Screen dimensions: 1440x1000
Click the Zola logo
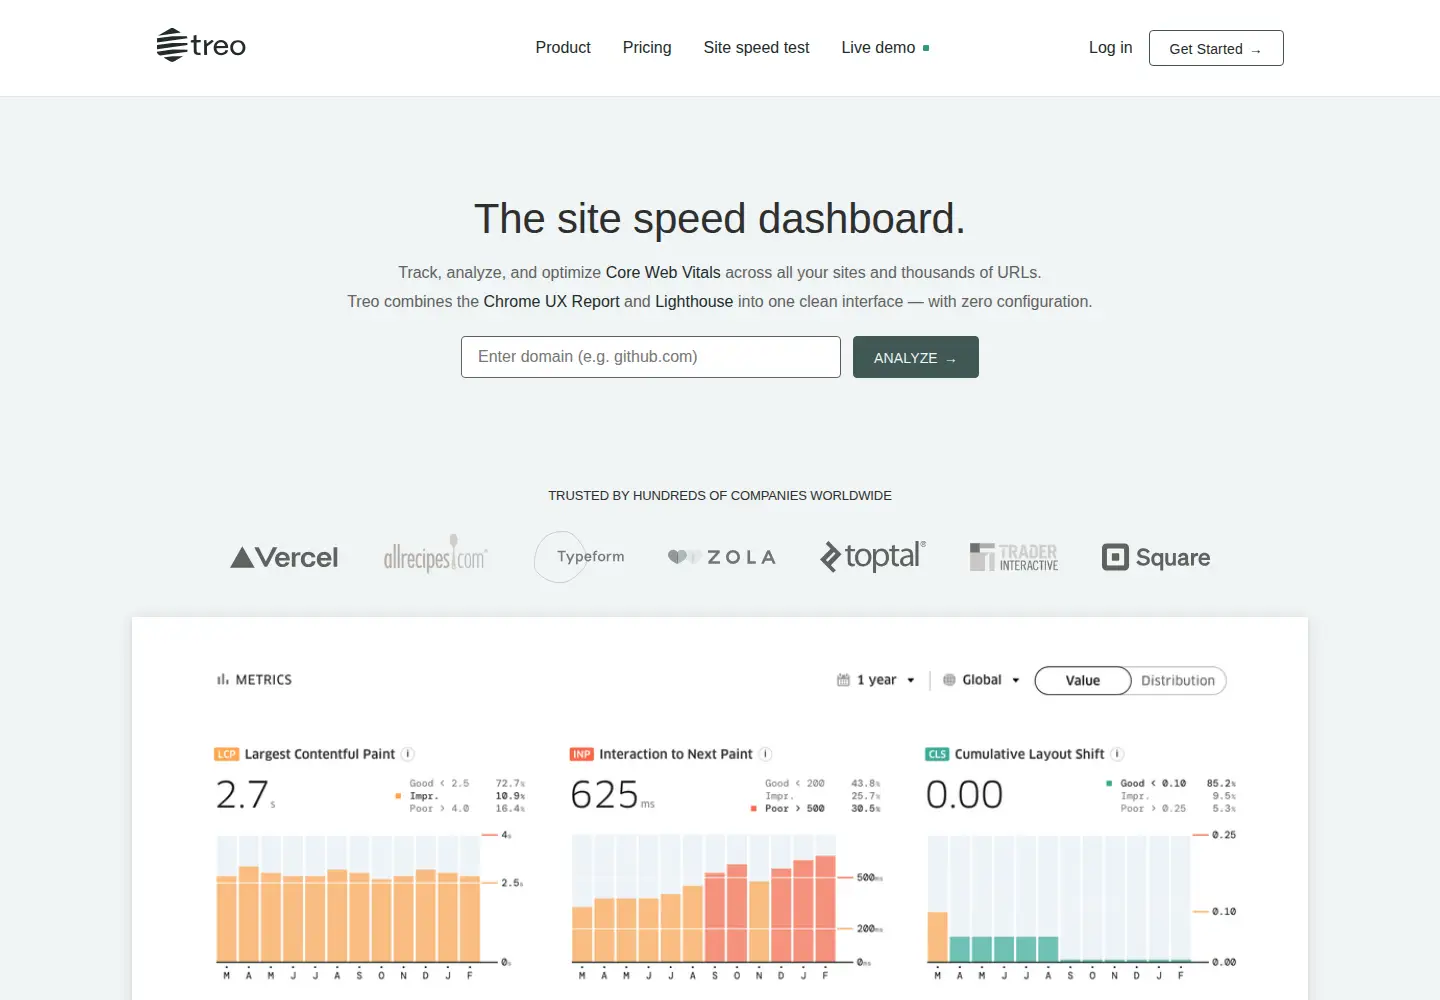click(722, 557)
